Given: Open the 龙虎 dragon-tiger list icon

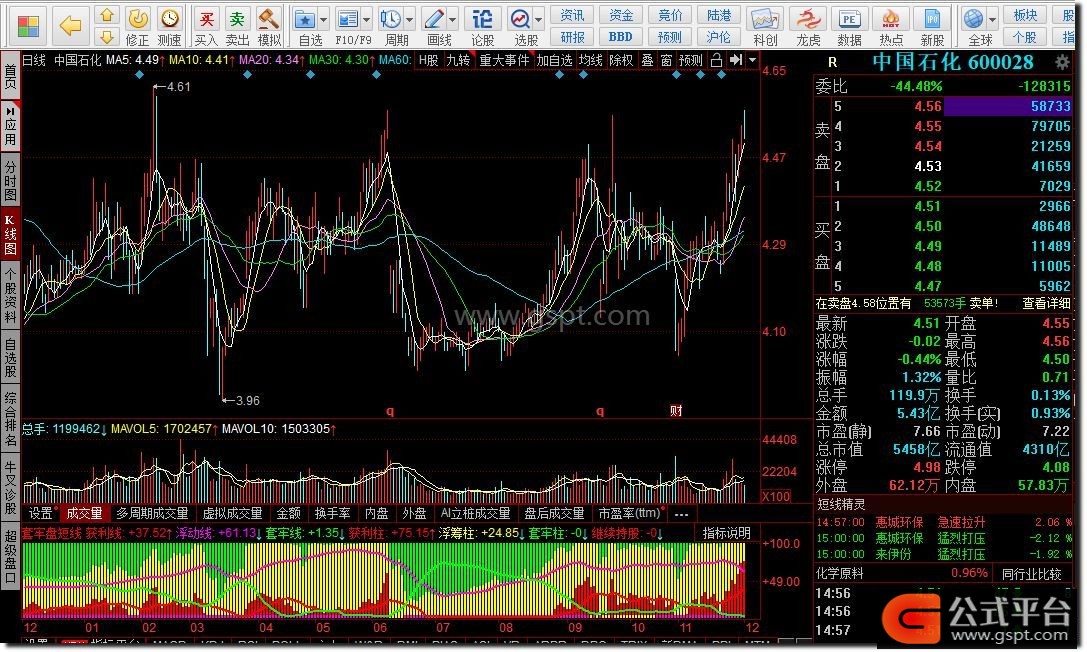Looking at the screenshot, I should click(808, 26).
